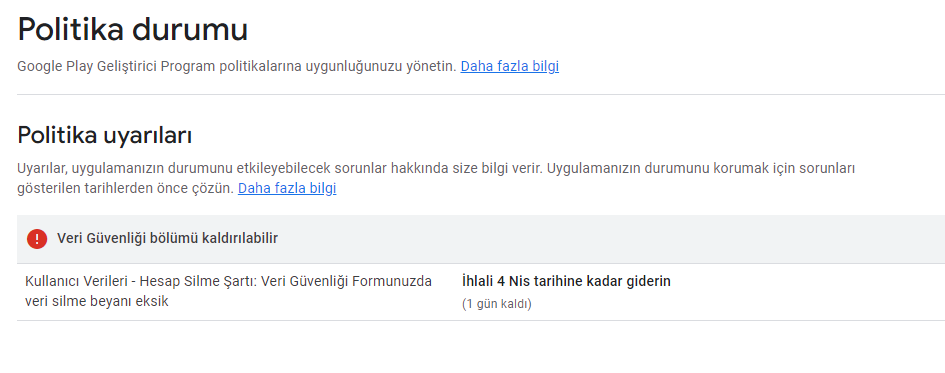The width and height of the screenshot is (945, 373).
Task: Open the Kullanıcı Verileri - Hesap Silme Şartı warning row
Action: 481,292
